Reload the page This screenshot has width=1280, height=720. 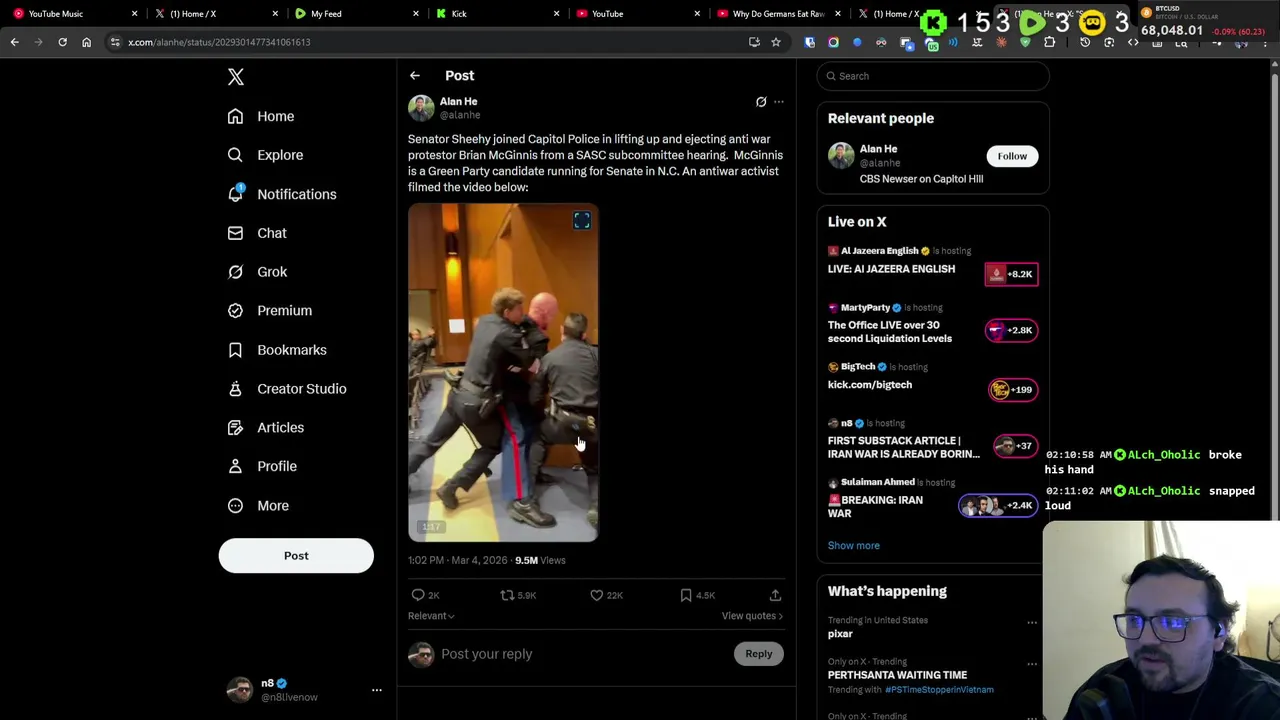click(x=62, y=42)
